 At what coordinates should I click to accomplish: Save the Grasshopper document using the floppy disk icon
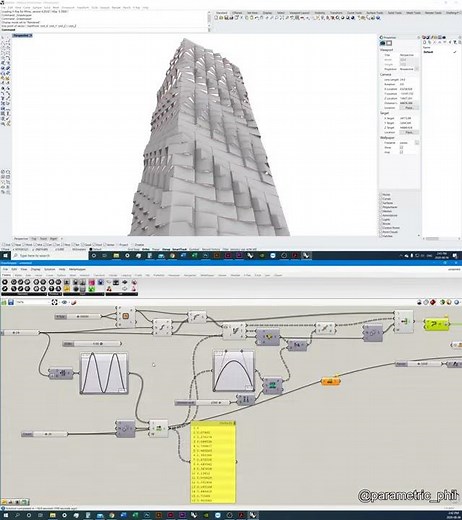coord(11,302)
